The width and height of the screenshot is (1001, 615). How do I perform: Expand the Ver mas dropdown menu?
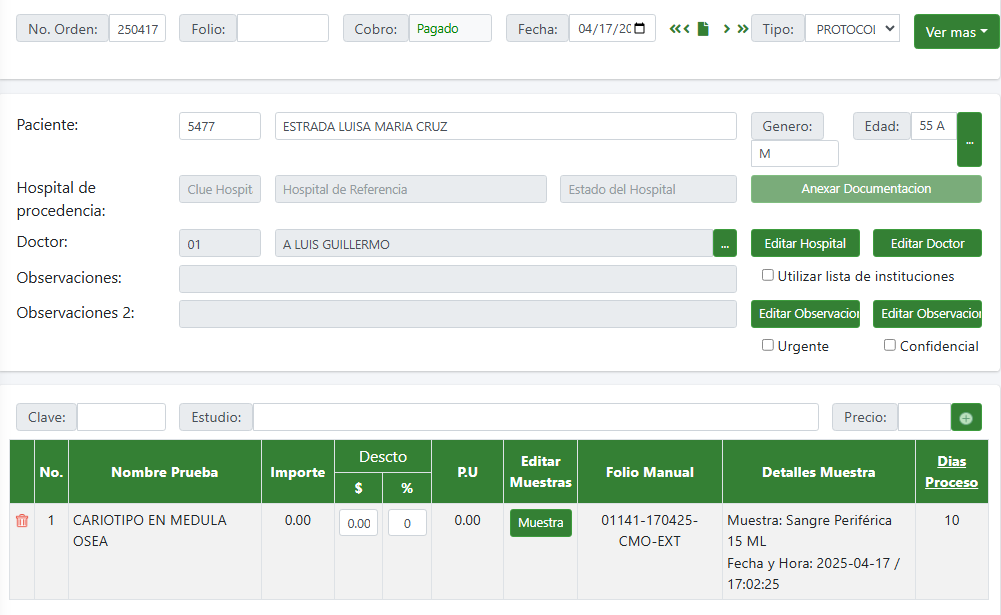[956, 32]
